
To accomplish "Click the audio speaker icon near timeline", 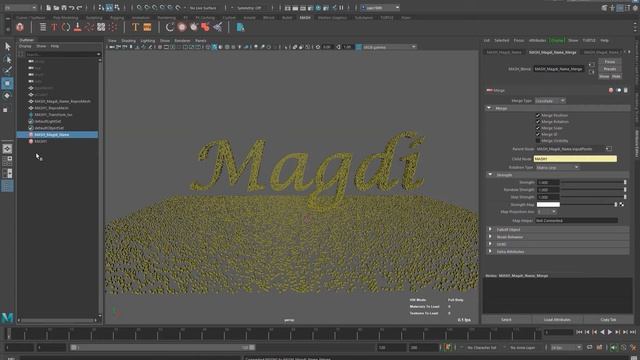I will click(613, 348).
